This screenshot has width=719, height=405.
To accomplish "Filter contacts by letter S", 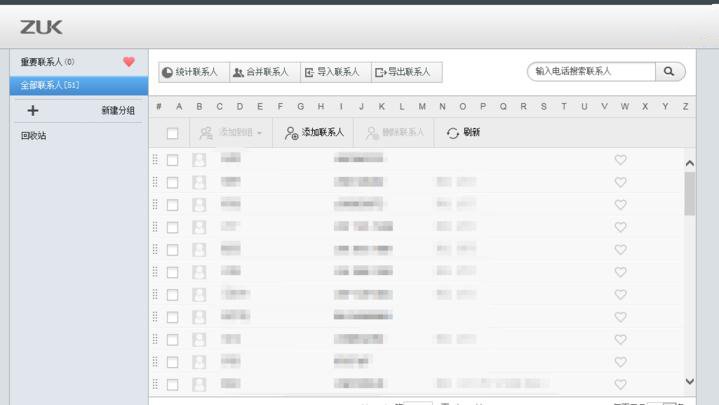I will pos(543,106).
